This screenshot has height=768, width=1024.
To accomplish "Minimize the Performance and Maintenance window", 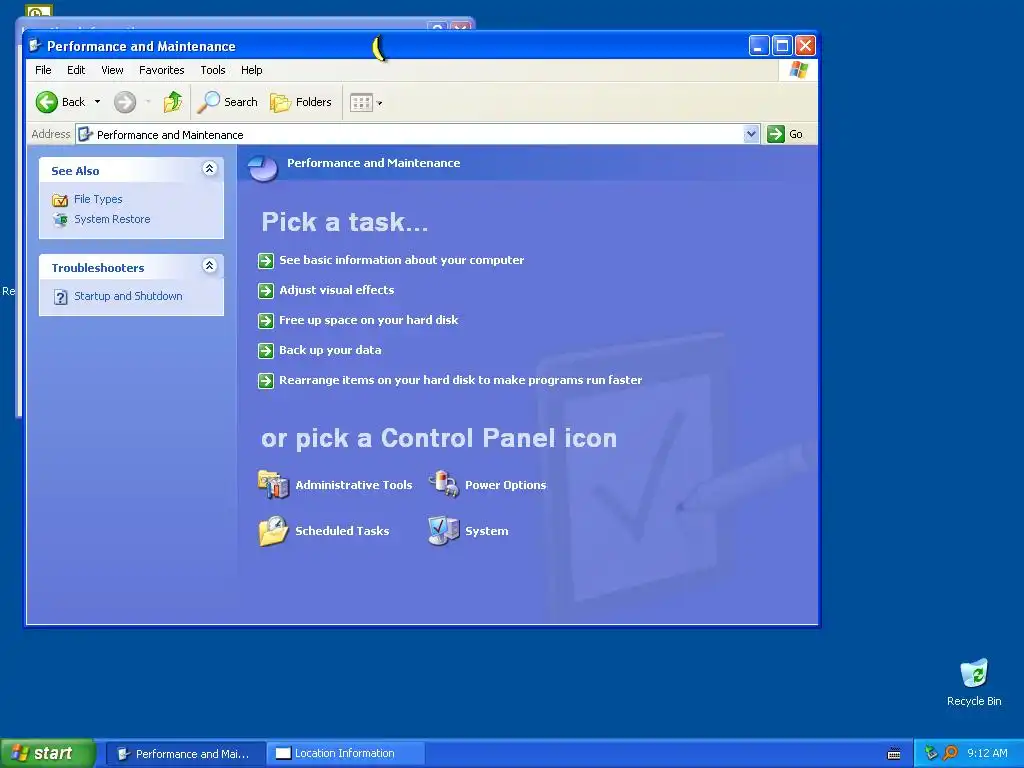I will (x=758, y=46).
